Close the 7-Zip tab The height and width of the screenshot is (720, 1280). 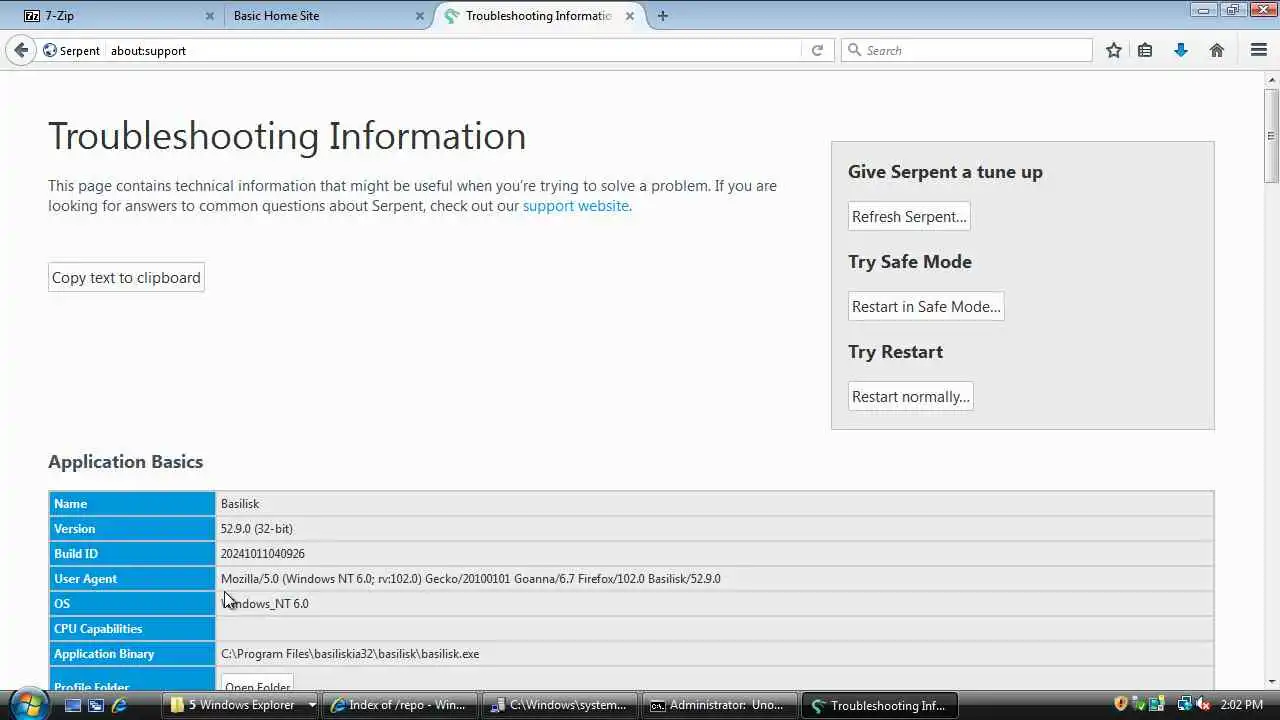(209, 16)
